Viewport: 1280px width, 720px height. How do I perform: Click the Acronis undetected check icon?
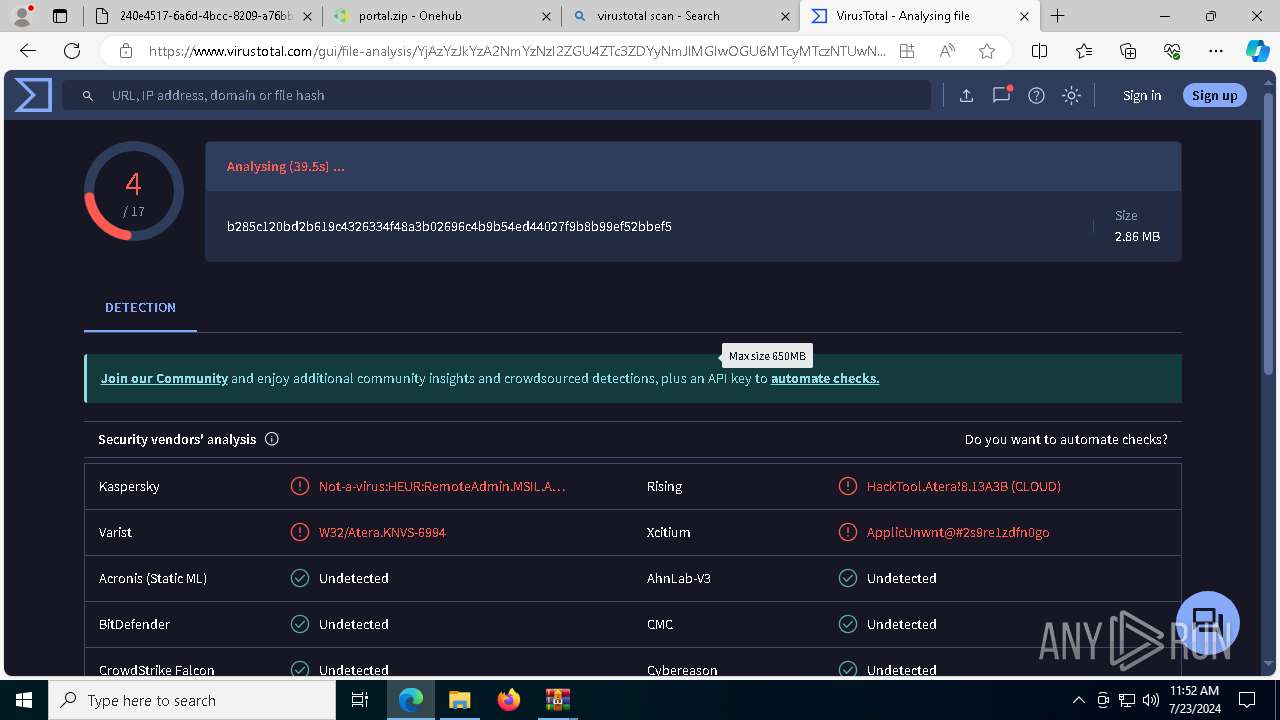click(x=299, y=578)
